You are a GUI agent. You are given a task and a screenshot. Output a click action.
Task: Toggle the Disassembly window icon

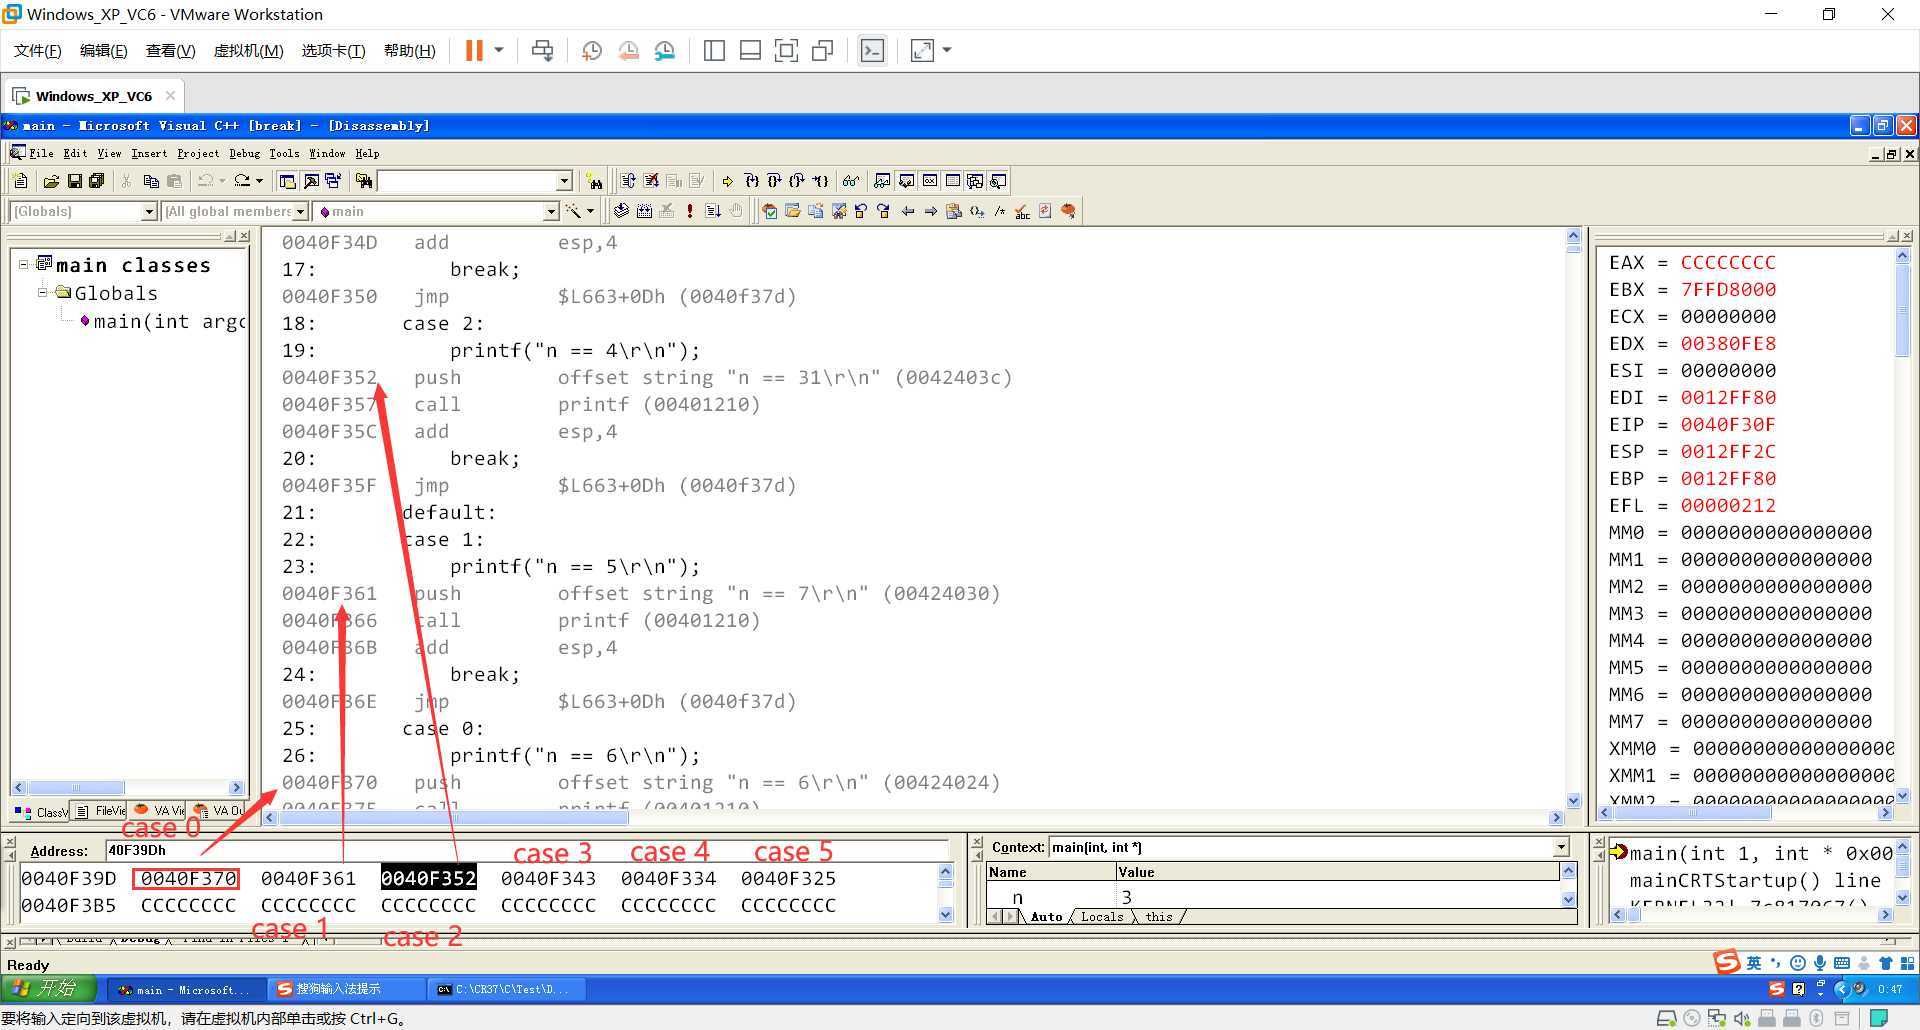[x=998, y=181]
